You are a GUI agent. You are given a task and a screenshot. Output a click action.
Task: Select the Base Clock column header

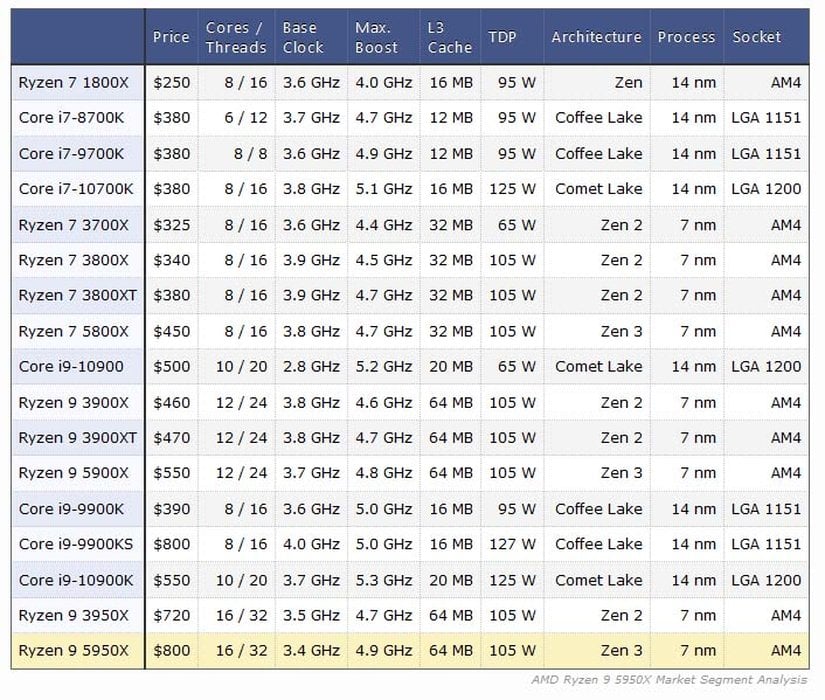coord(304,37)
